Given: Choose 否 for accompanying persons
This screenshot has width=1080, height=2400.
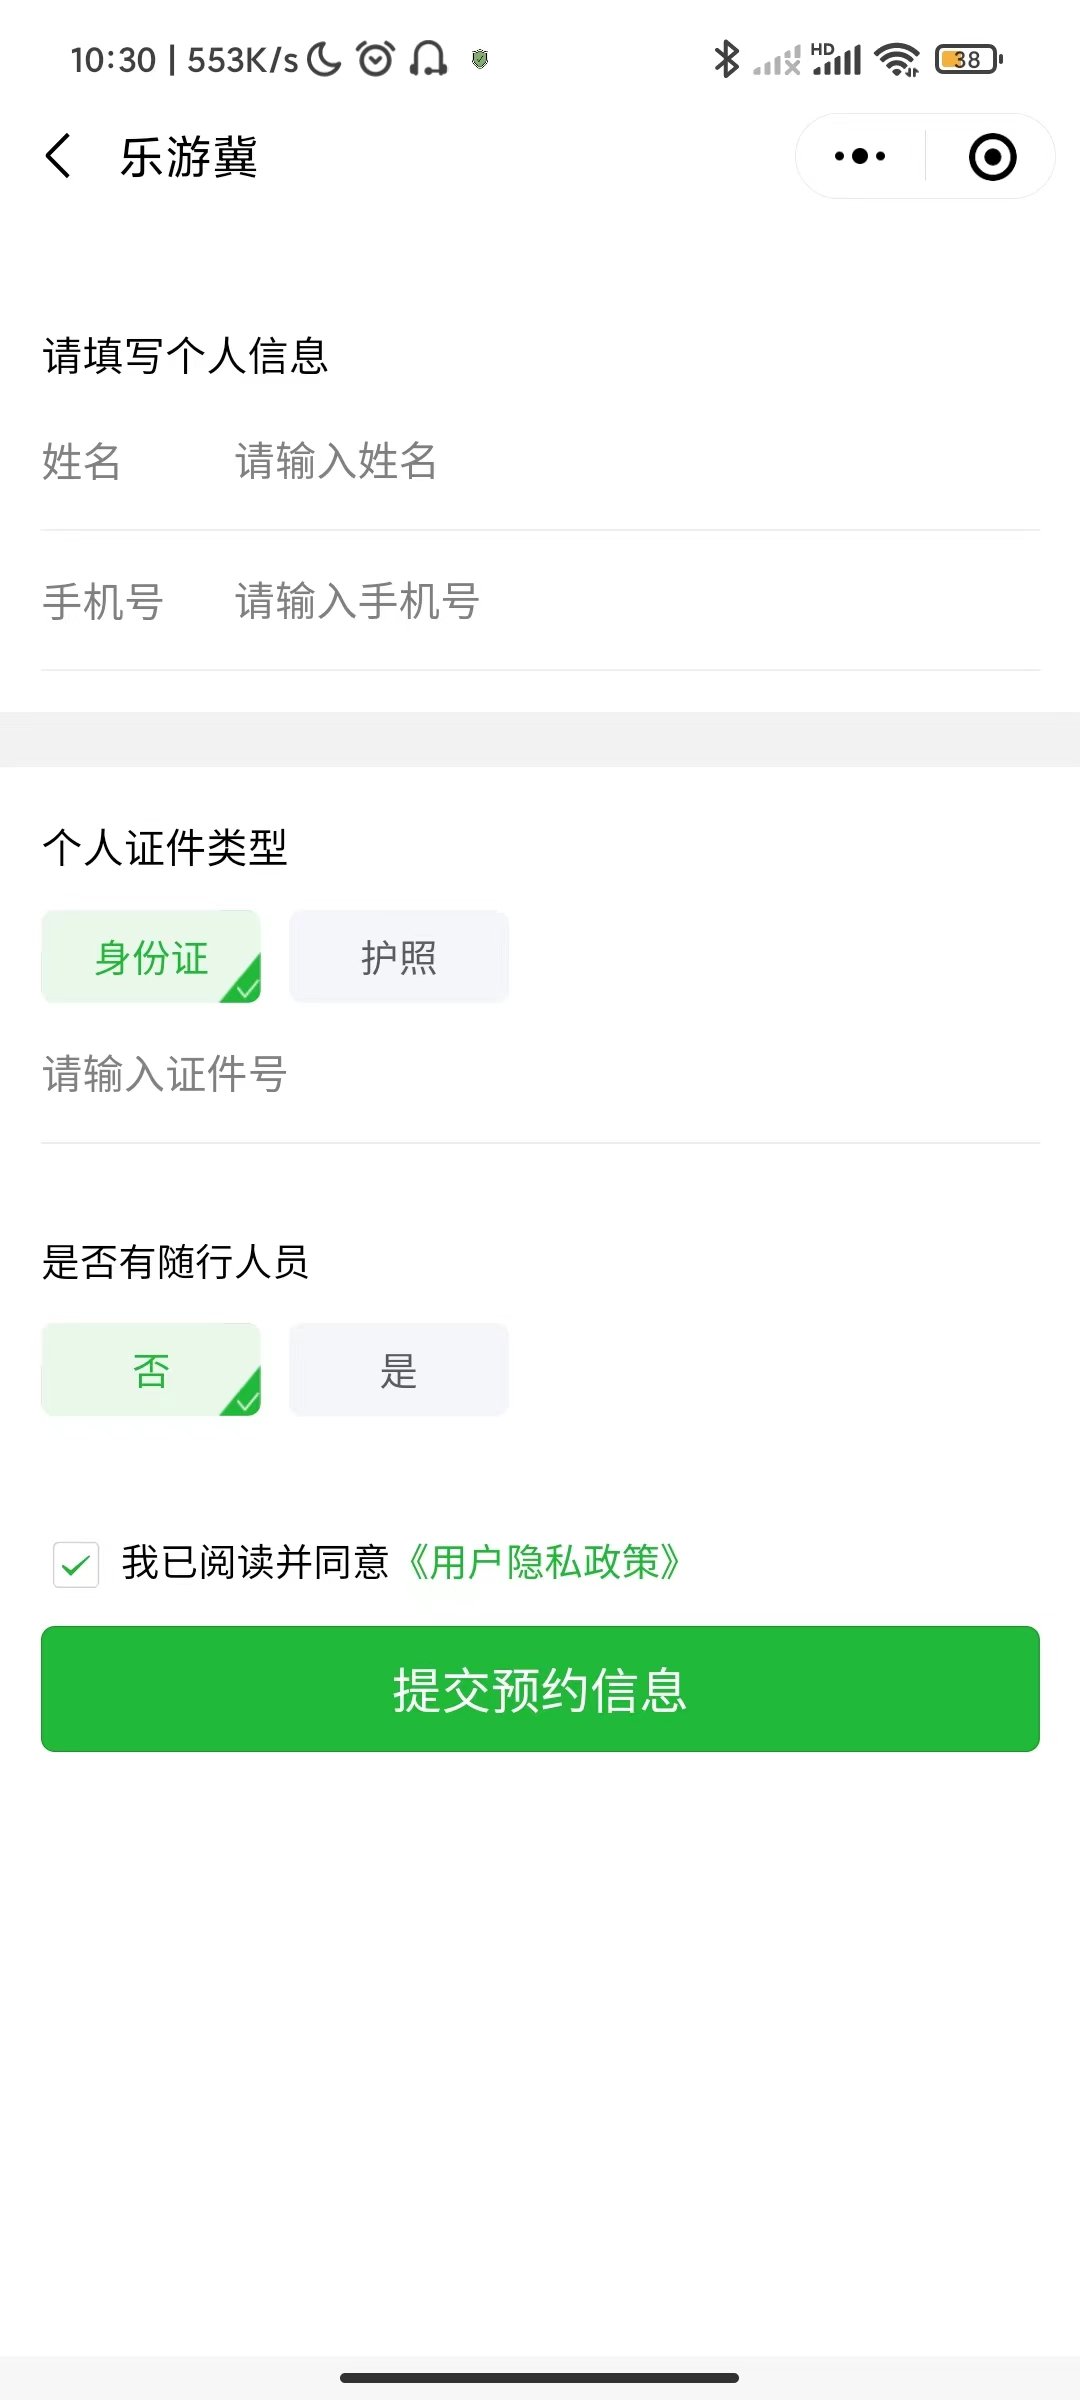Looking at the screenshot, I should (x=151, y=1370).
